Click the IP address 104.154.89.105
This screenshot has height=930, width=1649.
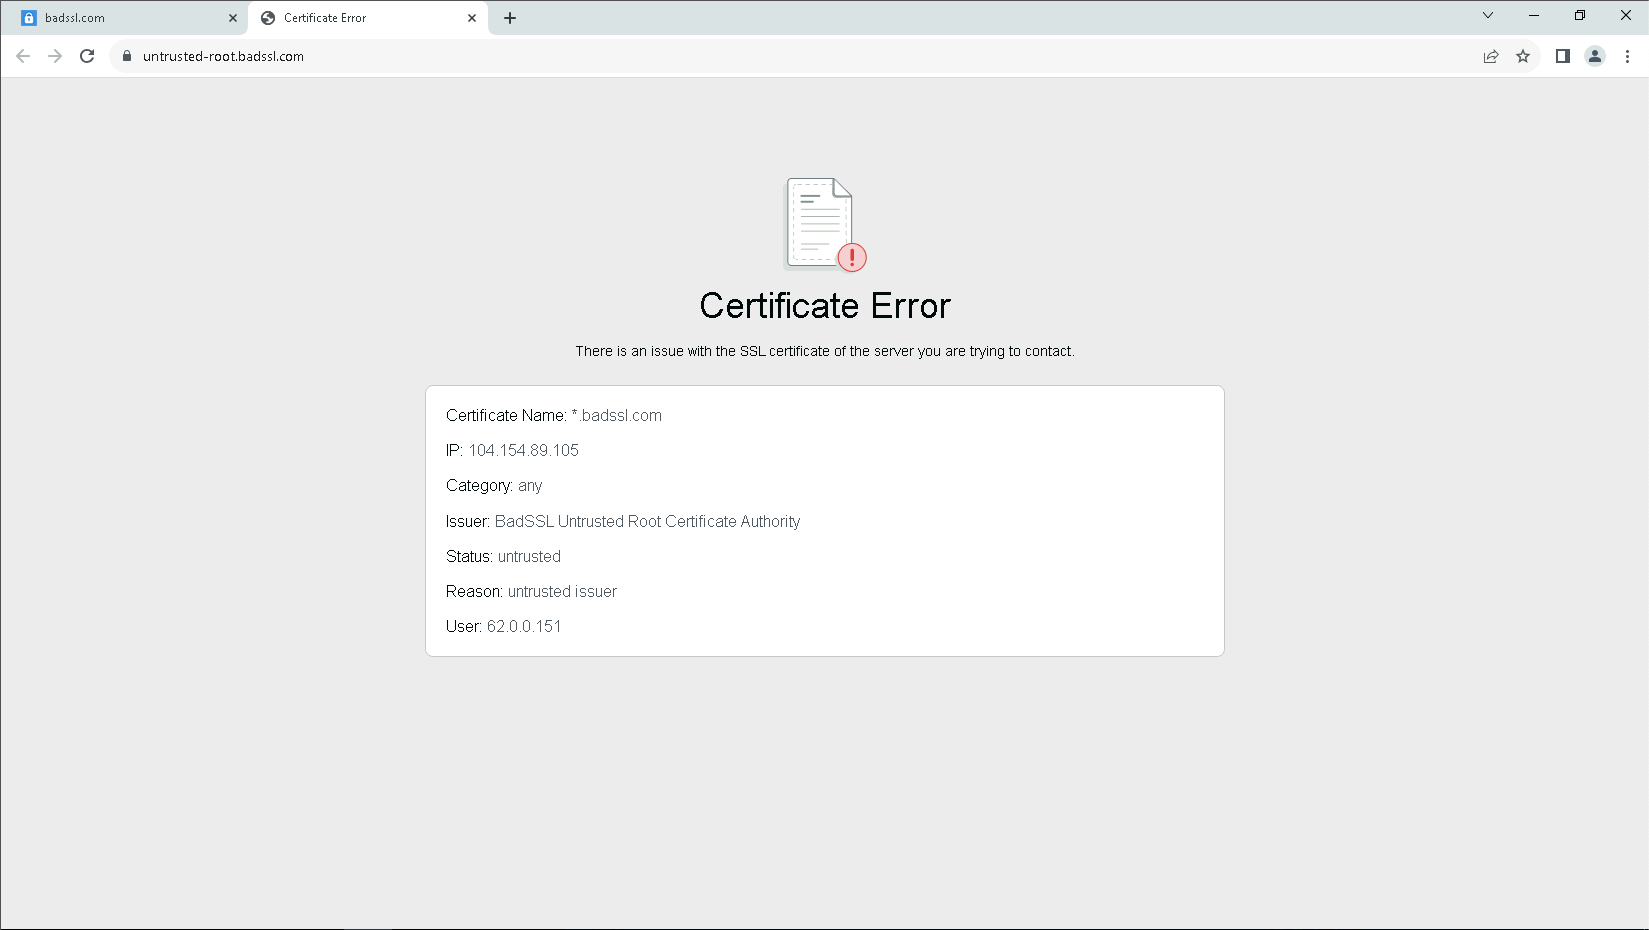point(523,450)
